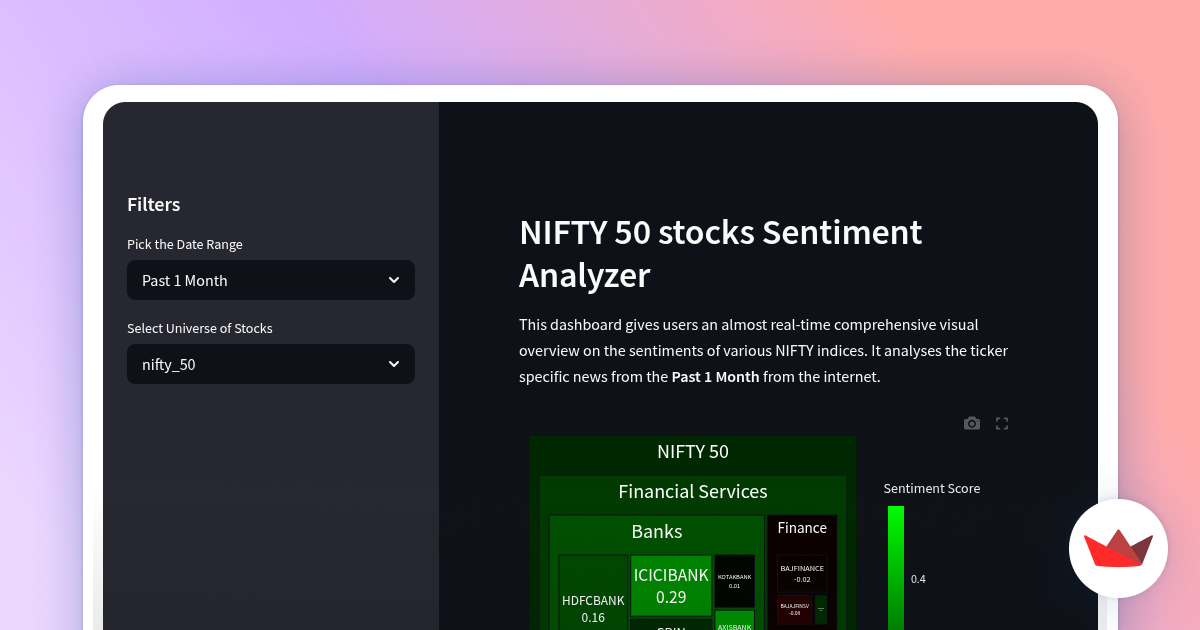The height and width of the screenshot is (630, 1200).
Task: Drill into the Banks sector header
Action: 656,531
